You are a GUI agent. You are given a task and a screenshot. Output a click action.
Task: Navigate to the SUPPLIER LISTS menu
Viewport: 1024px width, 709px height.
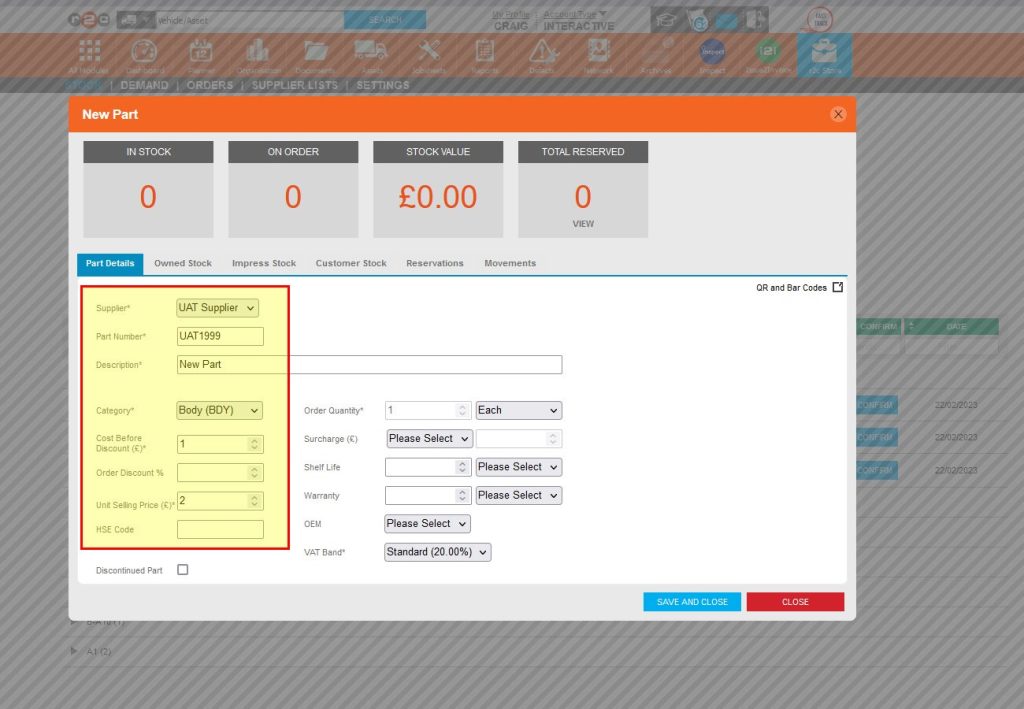tap(295, 85)
